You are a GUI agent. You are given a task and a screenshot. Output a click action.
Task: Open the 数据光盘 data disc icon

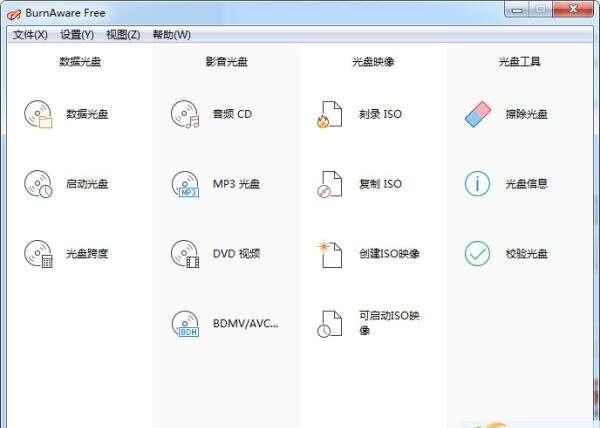pyautogui.click(x=38, y=114)
